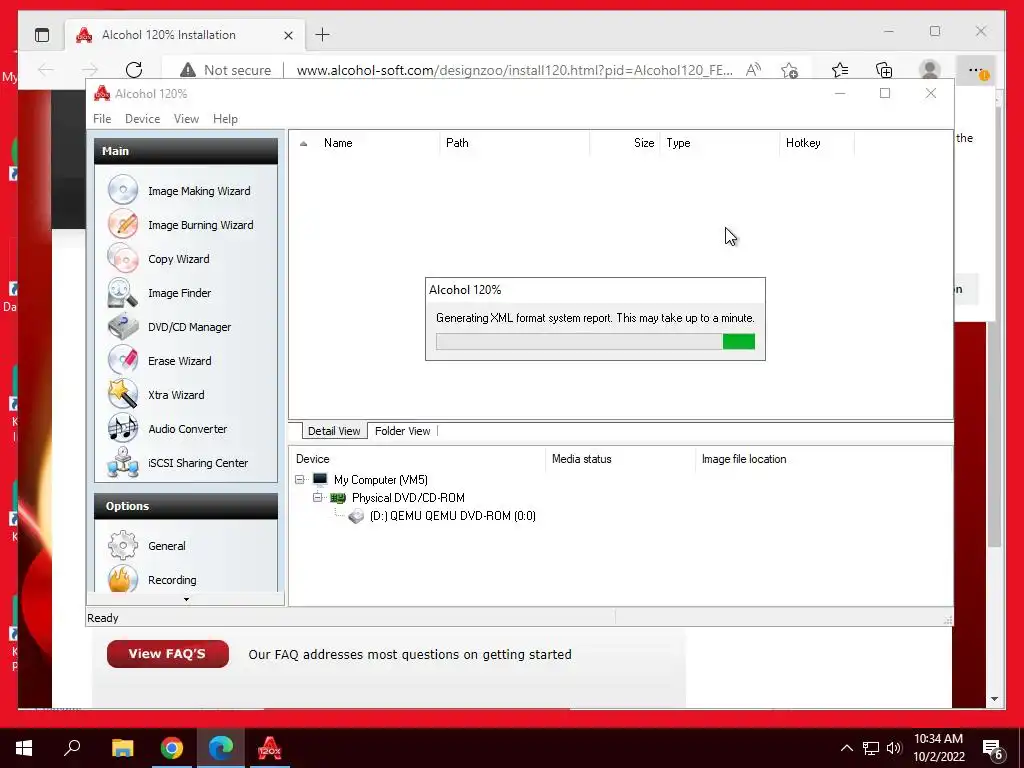Close the Alcohol 120% Installation tab
Screen dimensions: 1024x768
(x=288, y=35)
